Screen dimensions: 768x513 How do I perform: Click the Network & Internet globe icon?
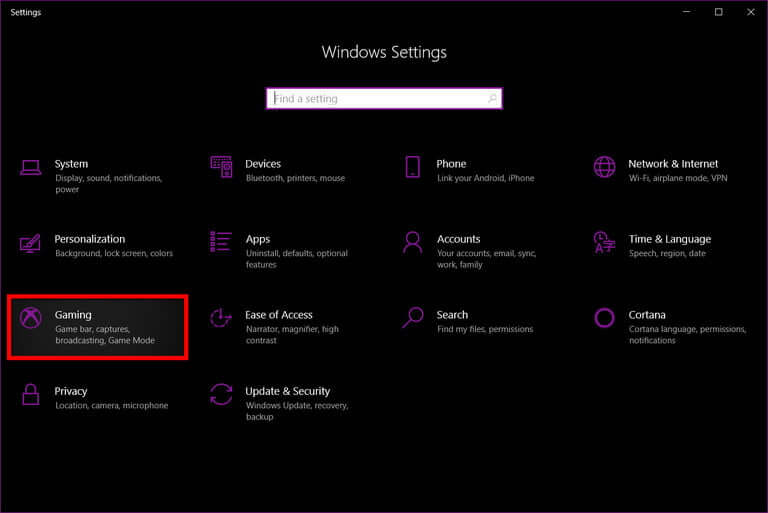[x=604, y=167]
